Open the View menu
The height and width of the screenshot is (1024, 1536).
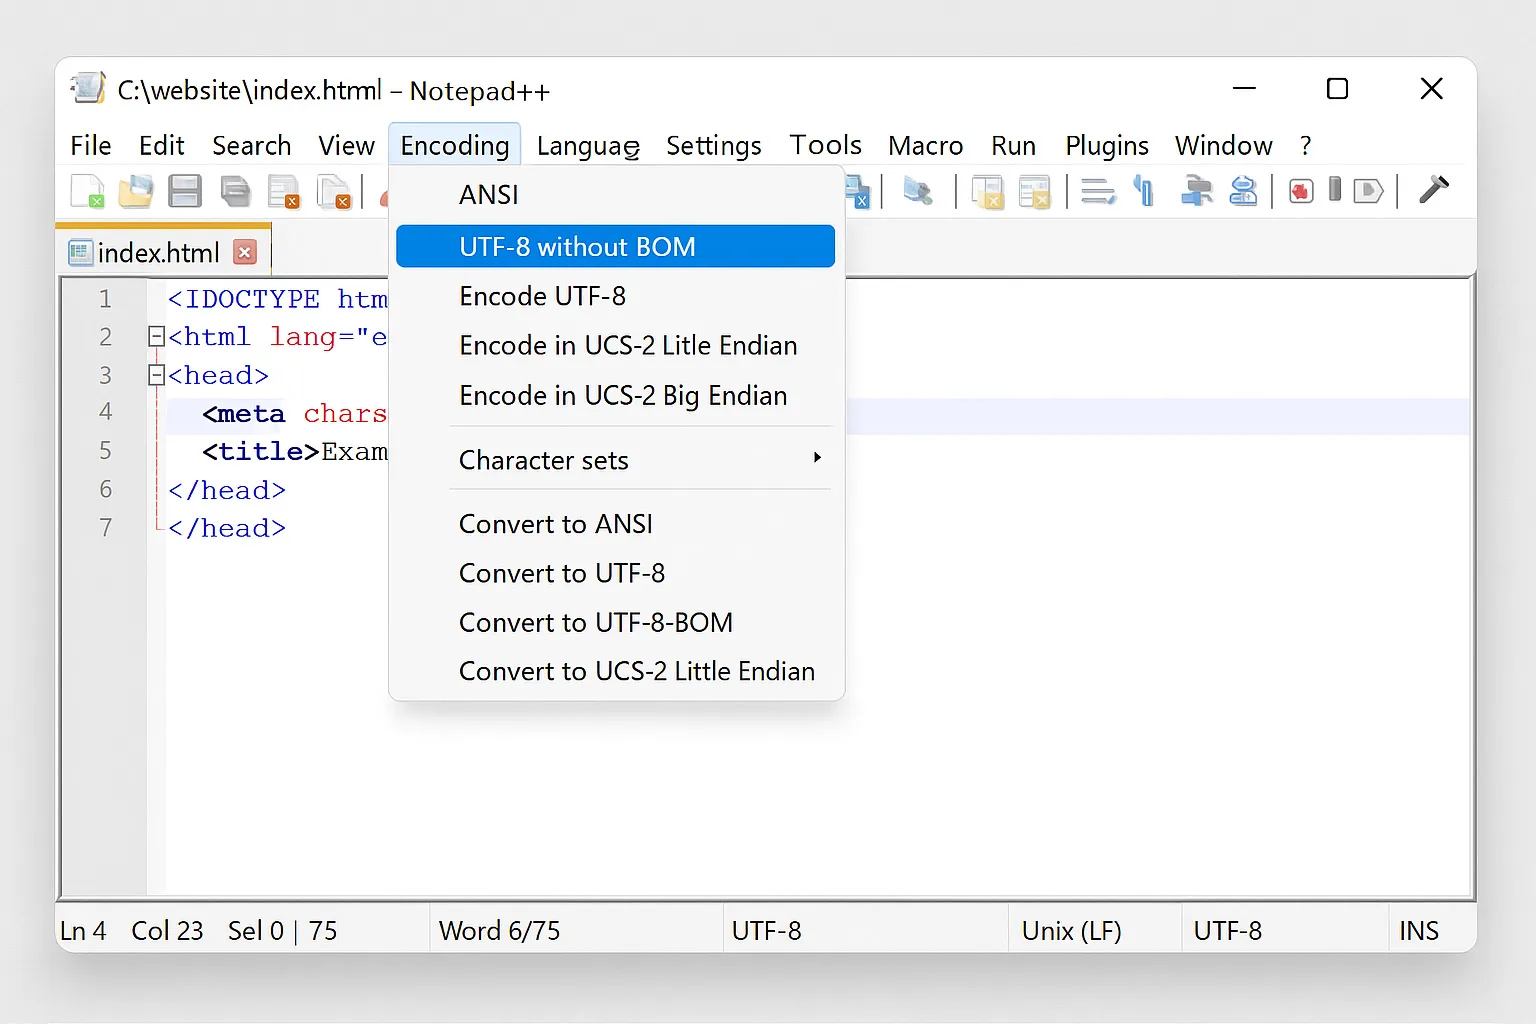tap(346, 146)
